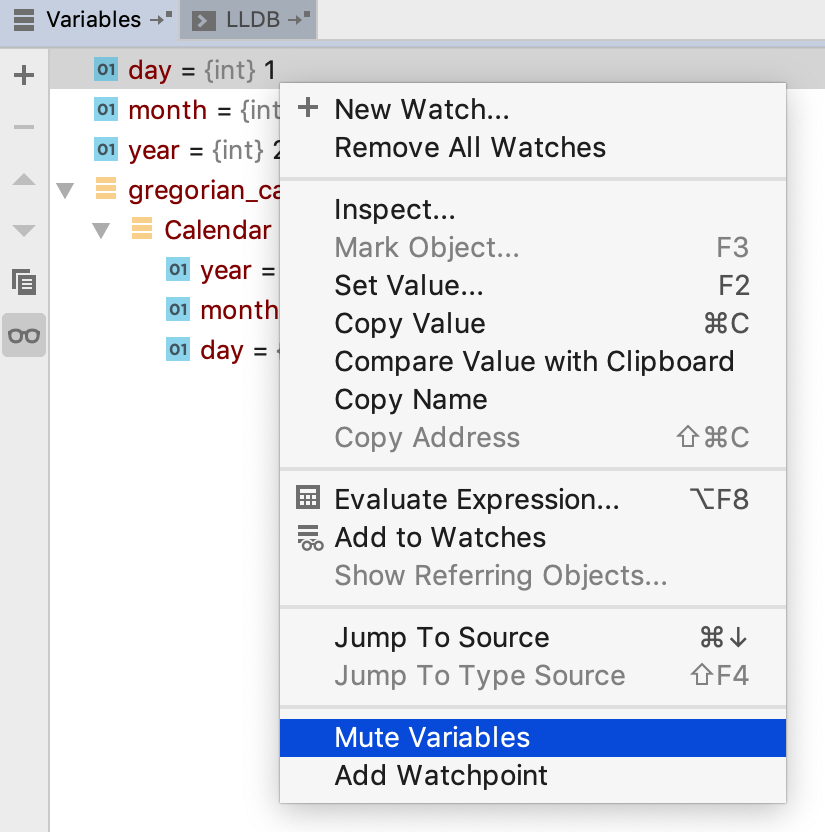
Task: Open Evaluate Expression from the menu
Action: pyautogui.click(x=476, y=499)
